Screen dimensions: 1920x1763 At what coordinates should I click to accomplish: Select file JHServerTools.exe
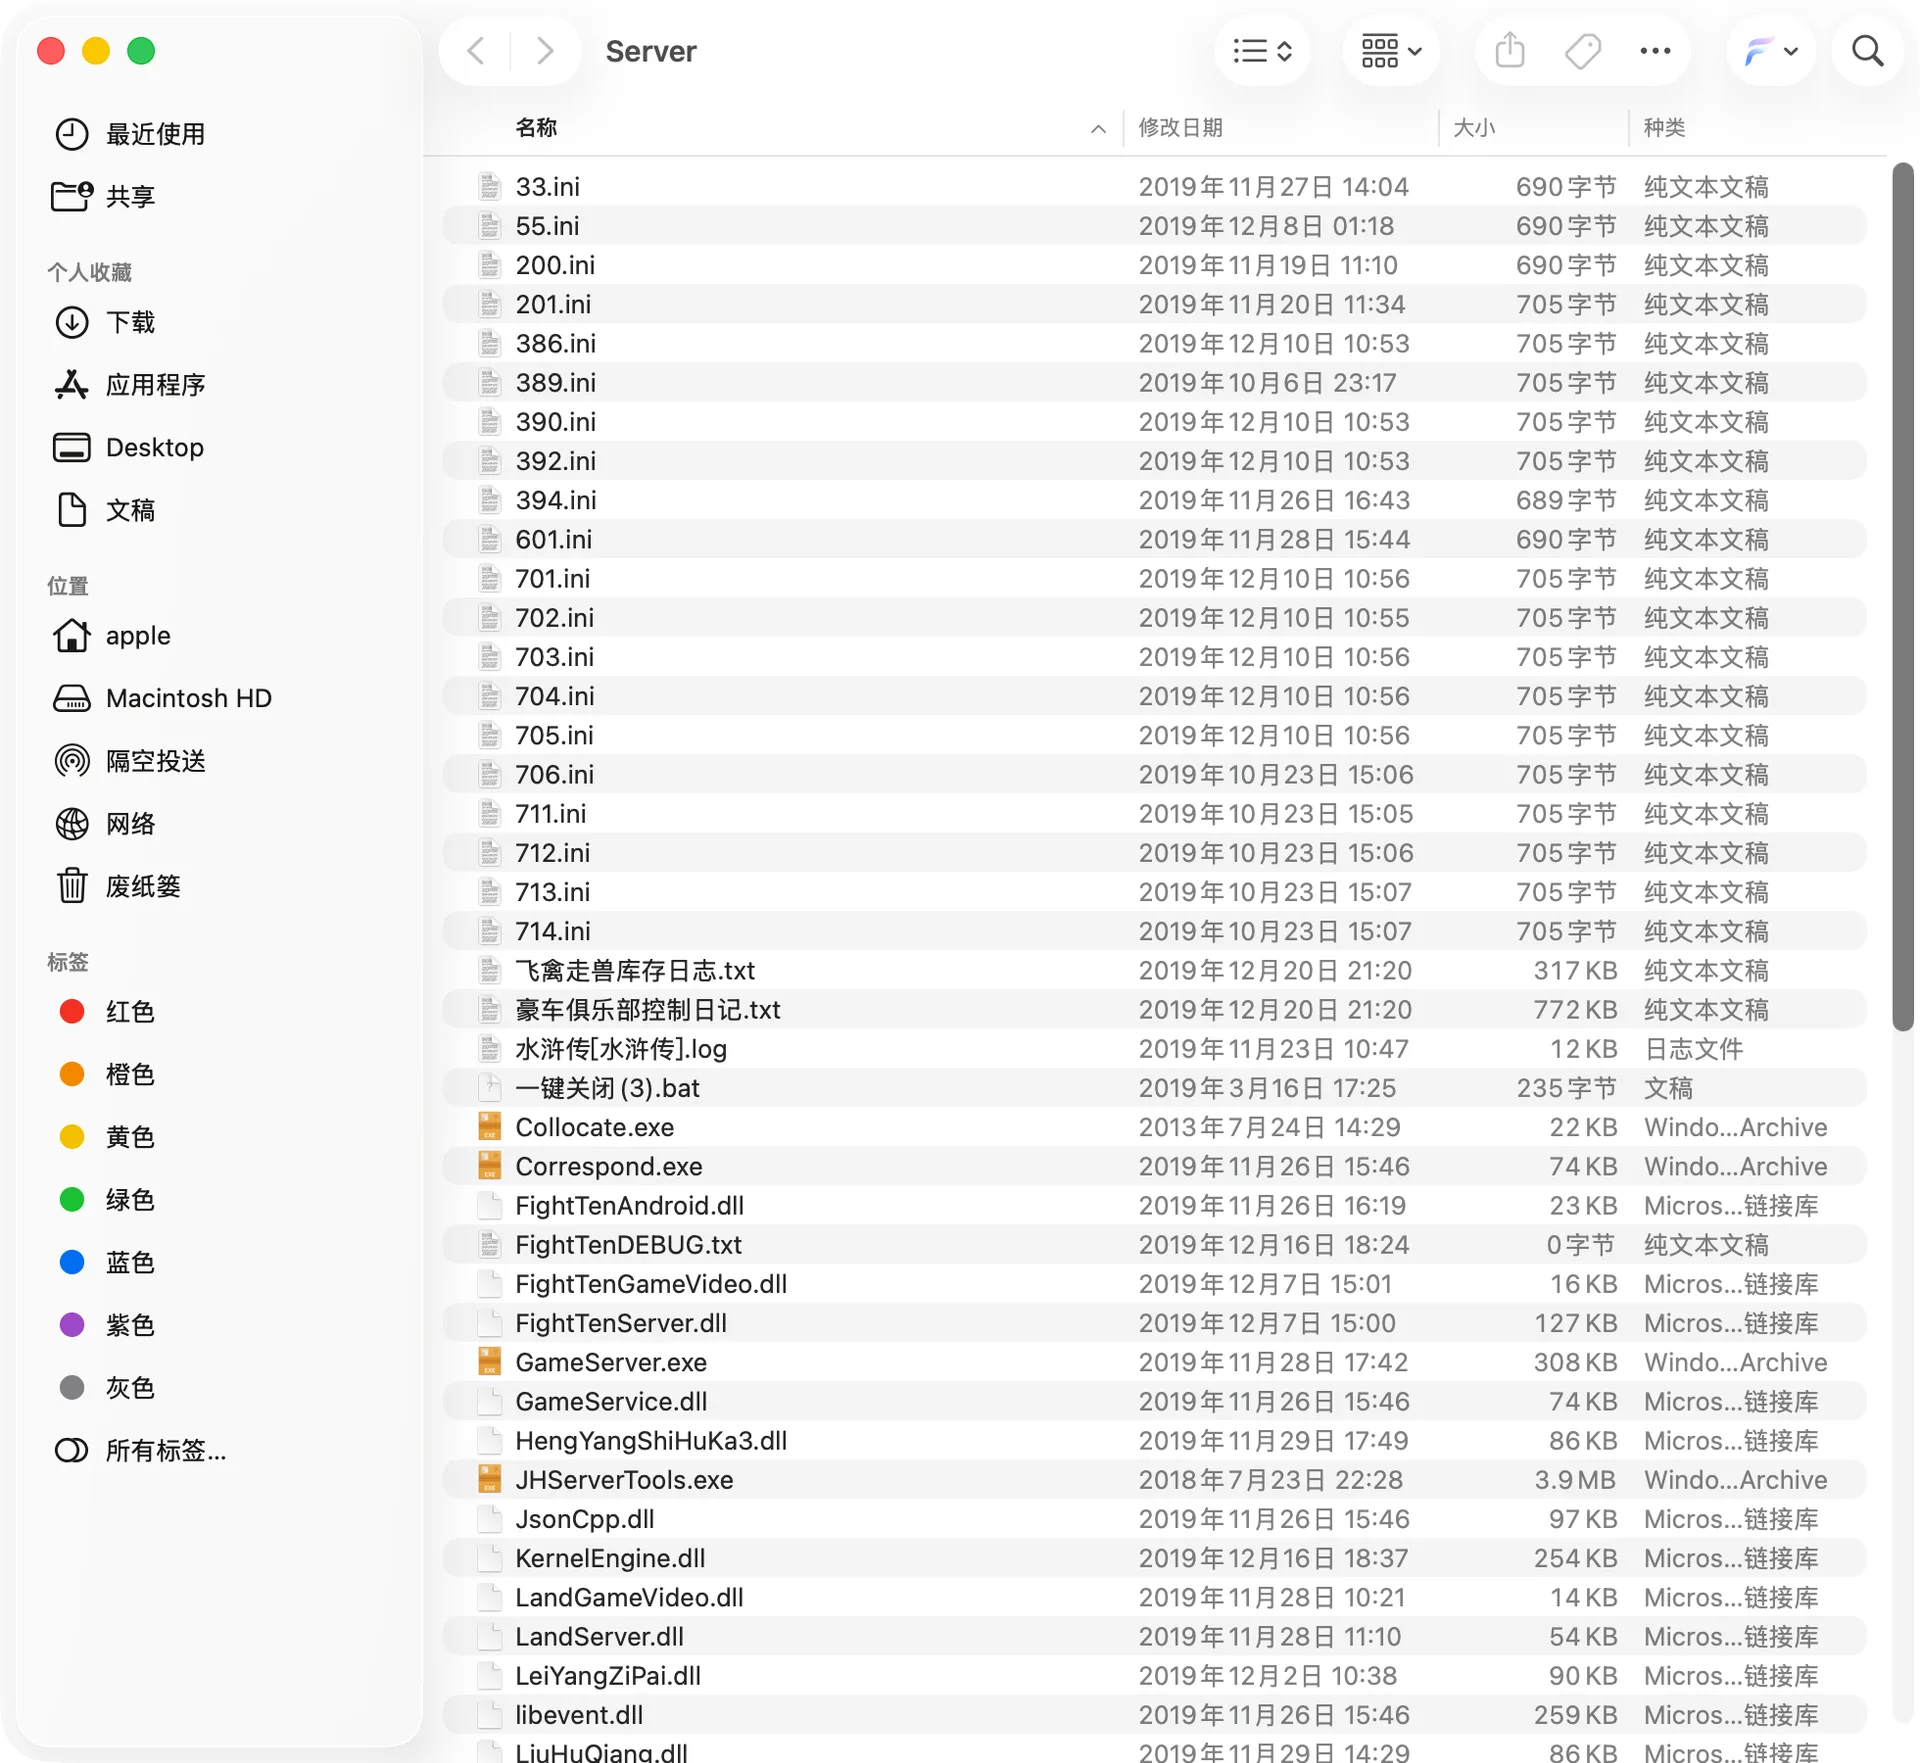point(1154,1480)
